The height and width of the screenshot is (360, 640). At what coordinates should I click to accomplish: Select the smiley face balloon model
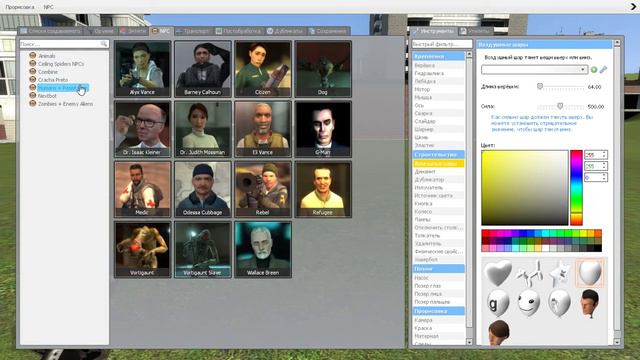pos(529,303)
